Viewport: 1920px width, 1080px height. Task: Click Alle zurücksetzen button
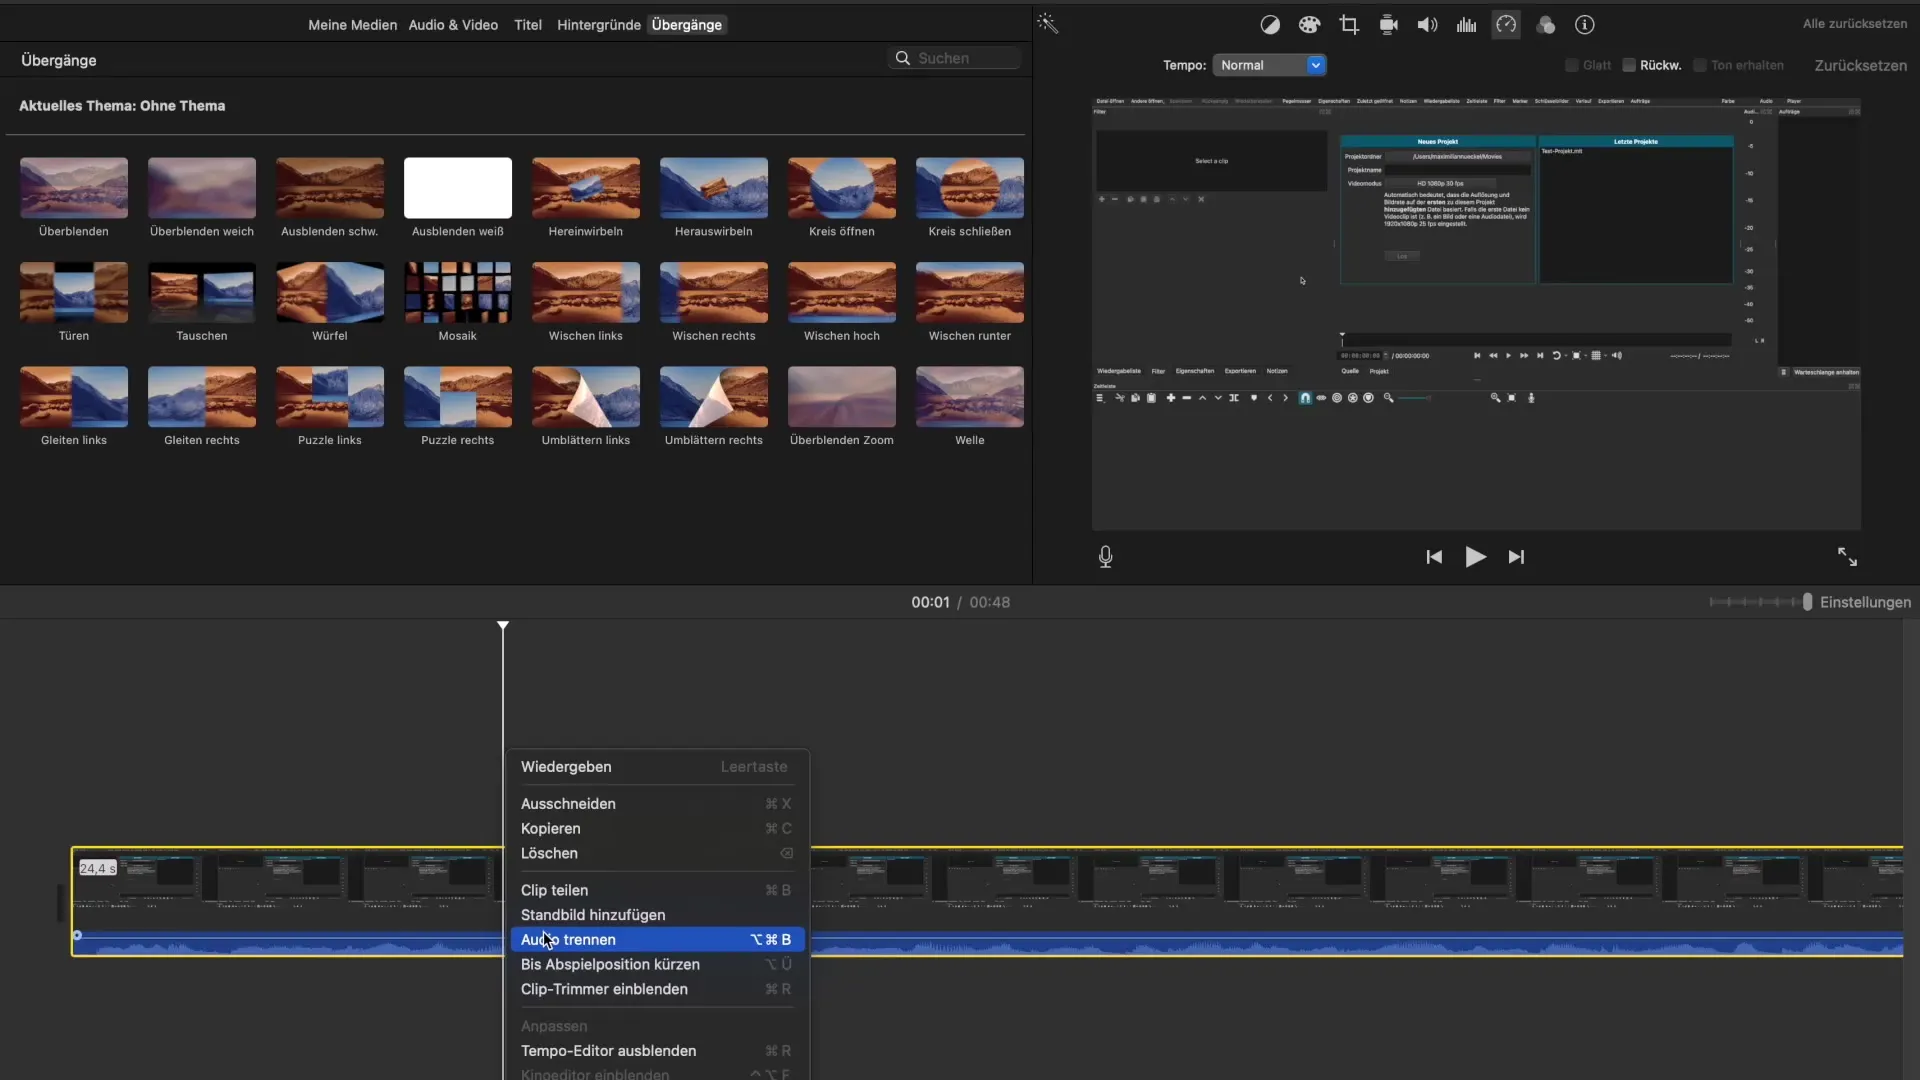1854,23
